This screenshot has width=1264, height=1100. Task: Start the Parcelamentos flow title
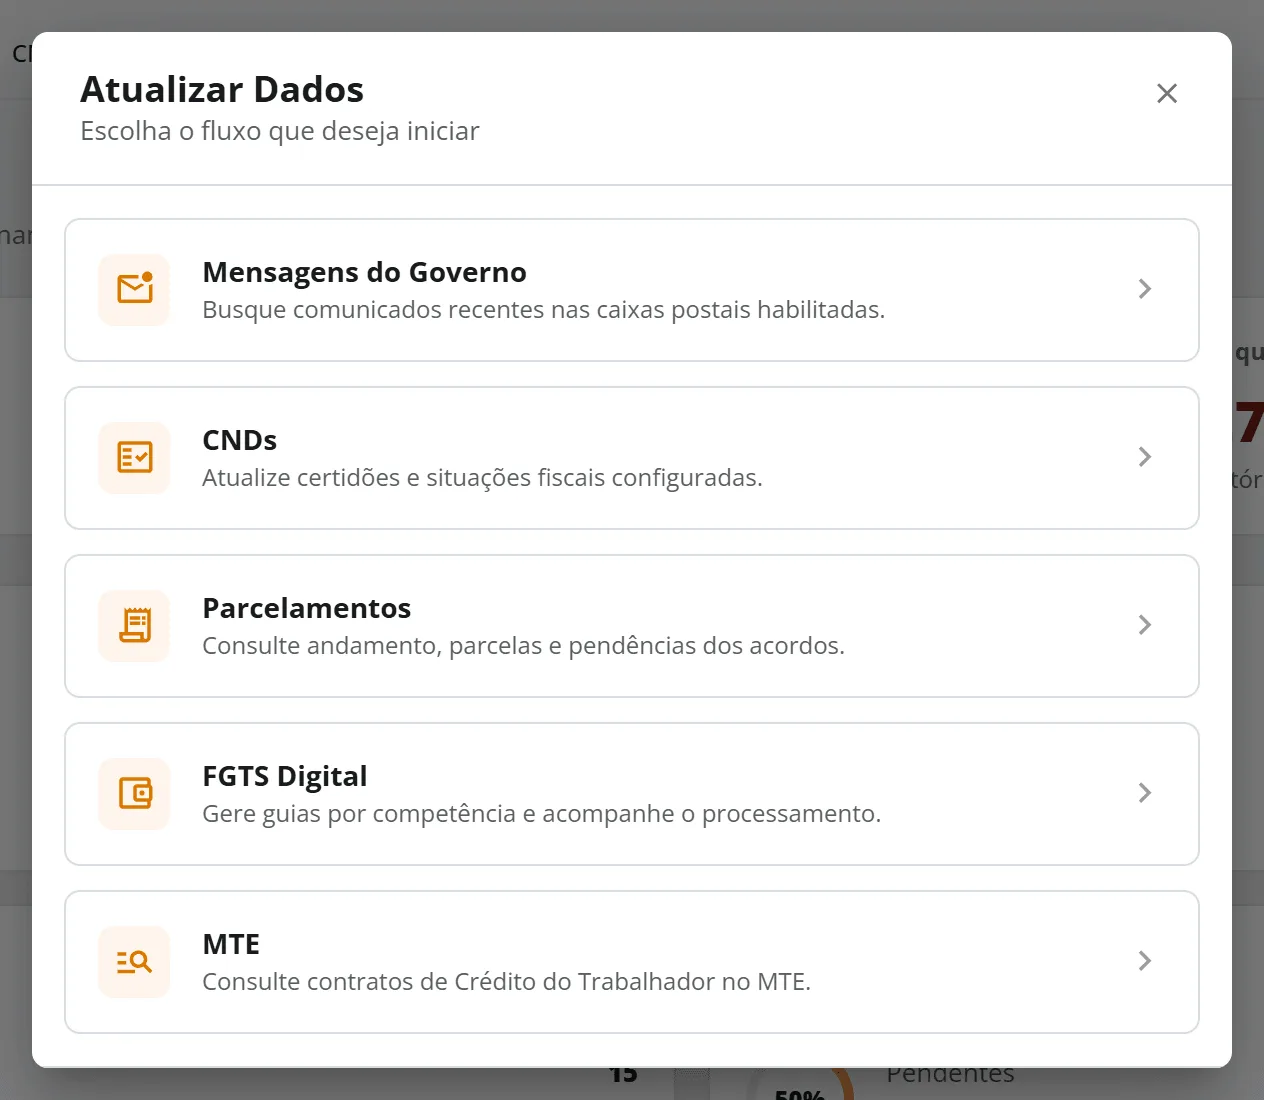(306, 608)
